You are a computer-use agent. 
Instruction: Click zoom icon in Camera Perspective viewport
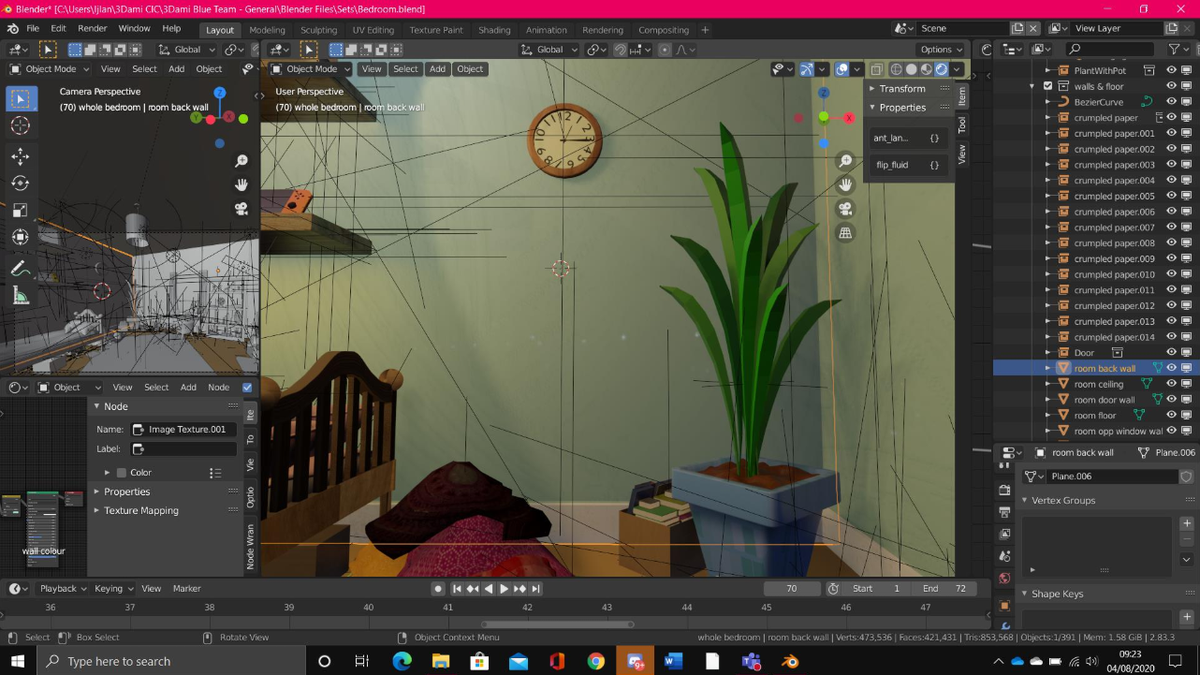pyautogui.click(x=241, y=160)
